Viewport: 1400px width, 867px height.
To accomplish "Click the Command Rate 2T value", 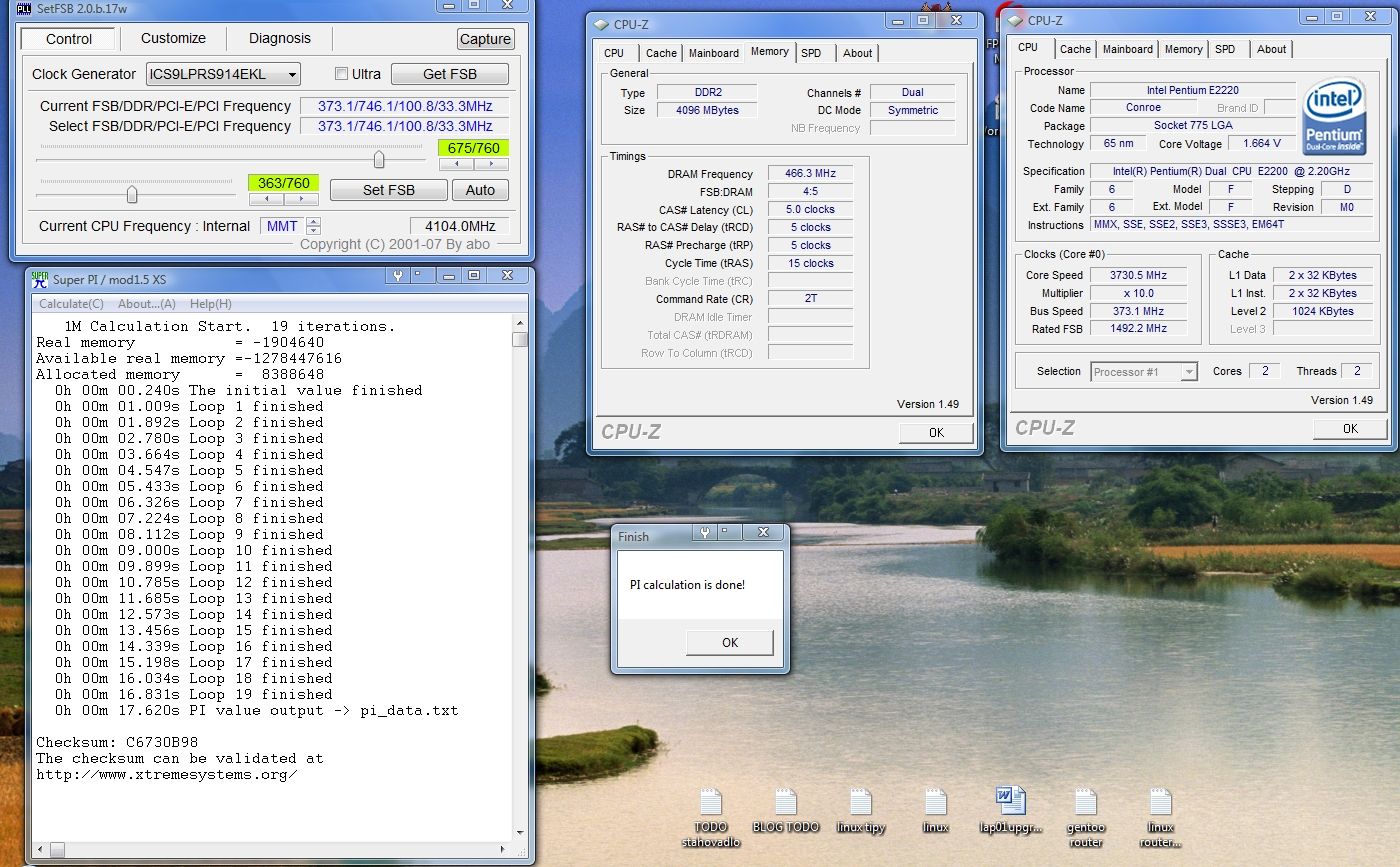I will click(810, 299).
